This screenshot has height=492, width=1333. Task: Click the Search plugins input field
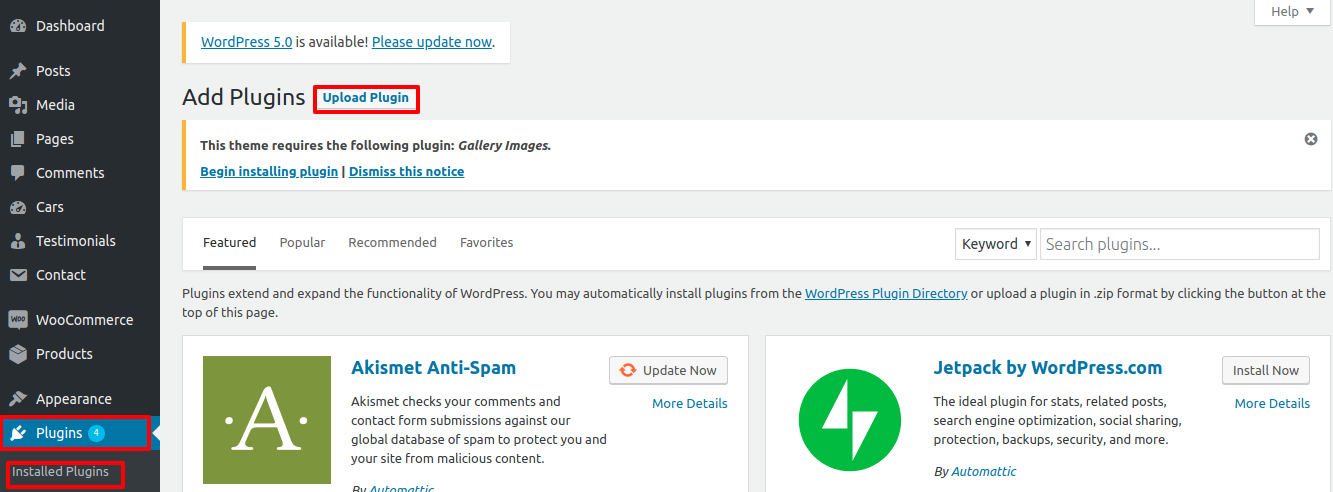click(x=1179, y=244)
